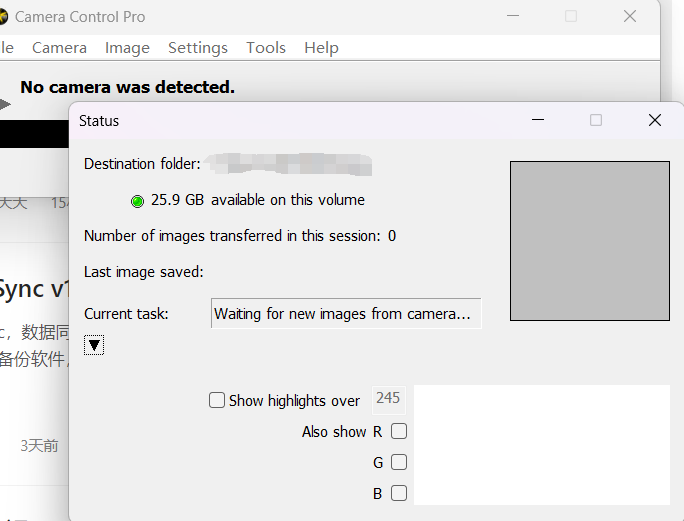Viewport: 684px width, 521px height.
Task: Tick the B channel checkbox
Action: click(x=399, y=493)
